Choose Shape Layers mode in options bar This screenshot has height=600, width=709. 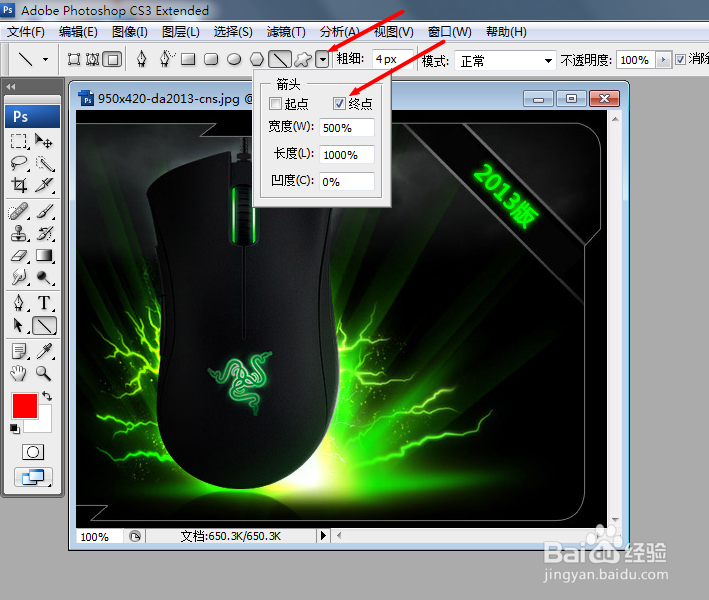[x=74, y=59]
